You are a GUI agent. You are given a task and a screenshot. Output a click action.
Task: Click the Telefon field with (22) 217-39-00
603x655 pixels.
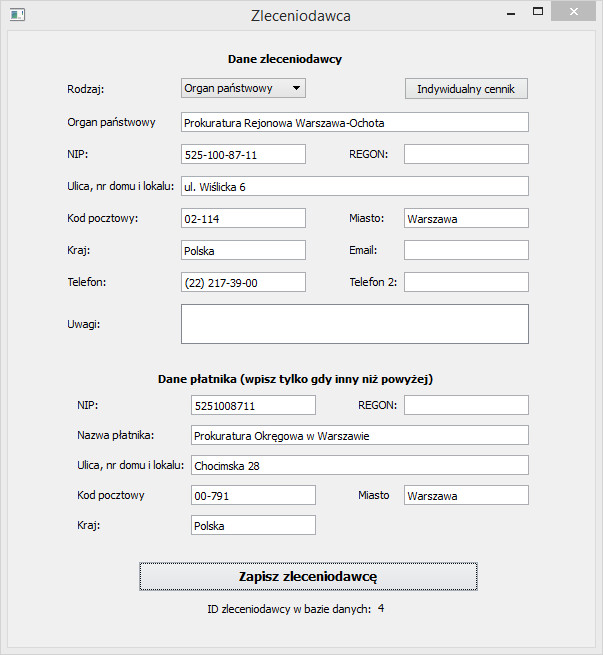[243, 282]
